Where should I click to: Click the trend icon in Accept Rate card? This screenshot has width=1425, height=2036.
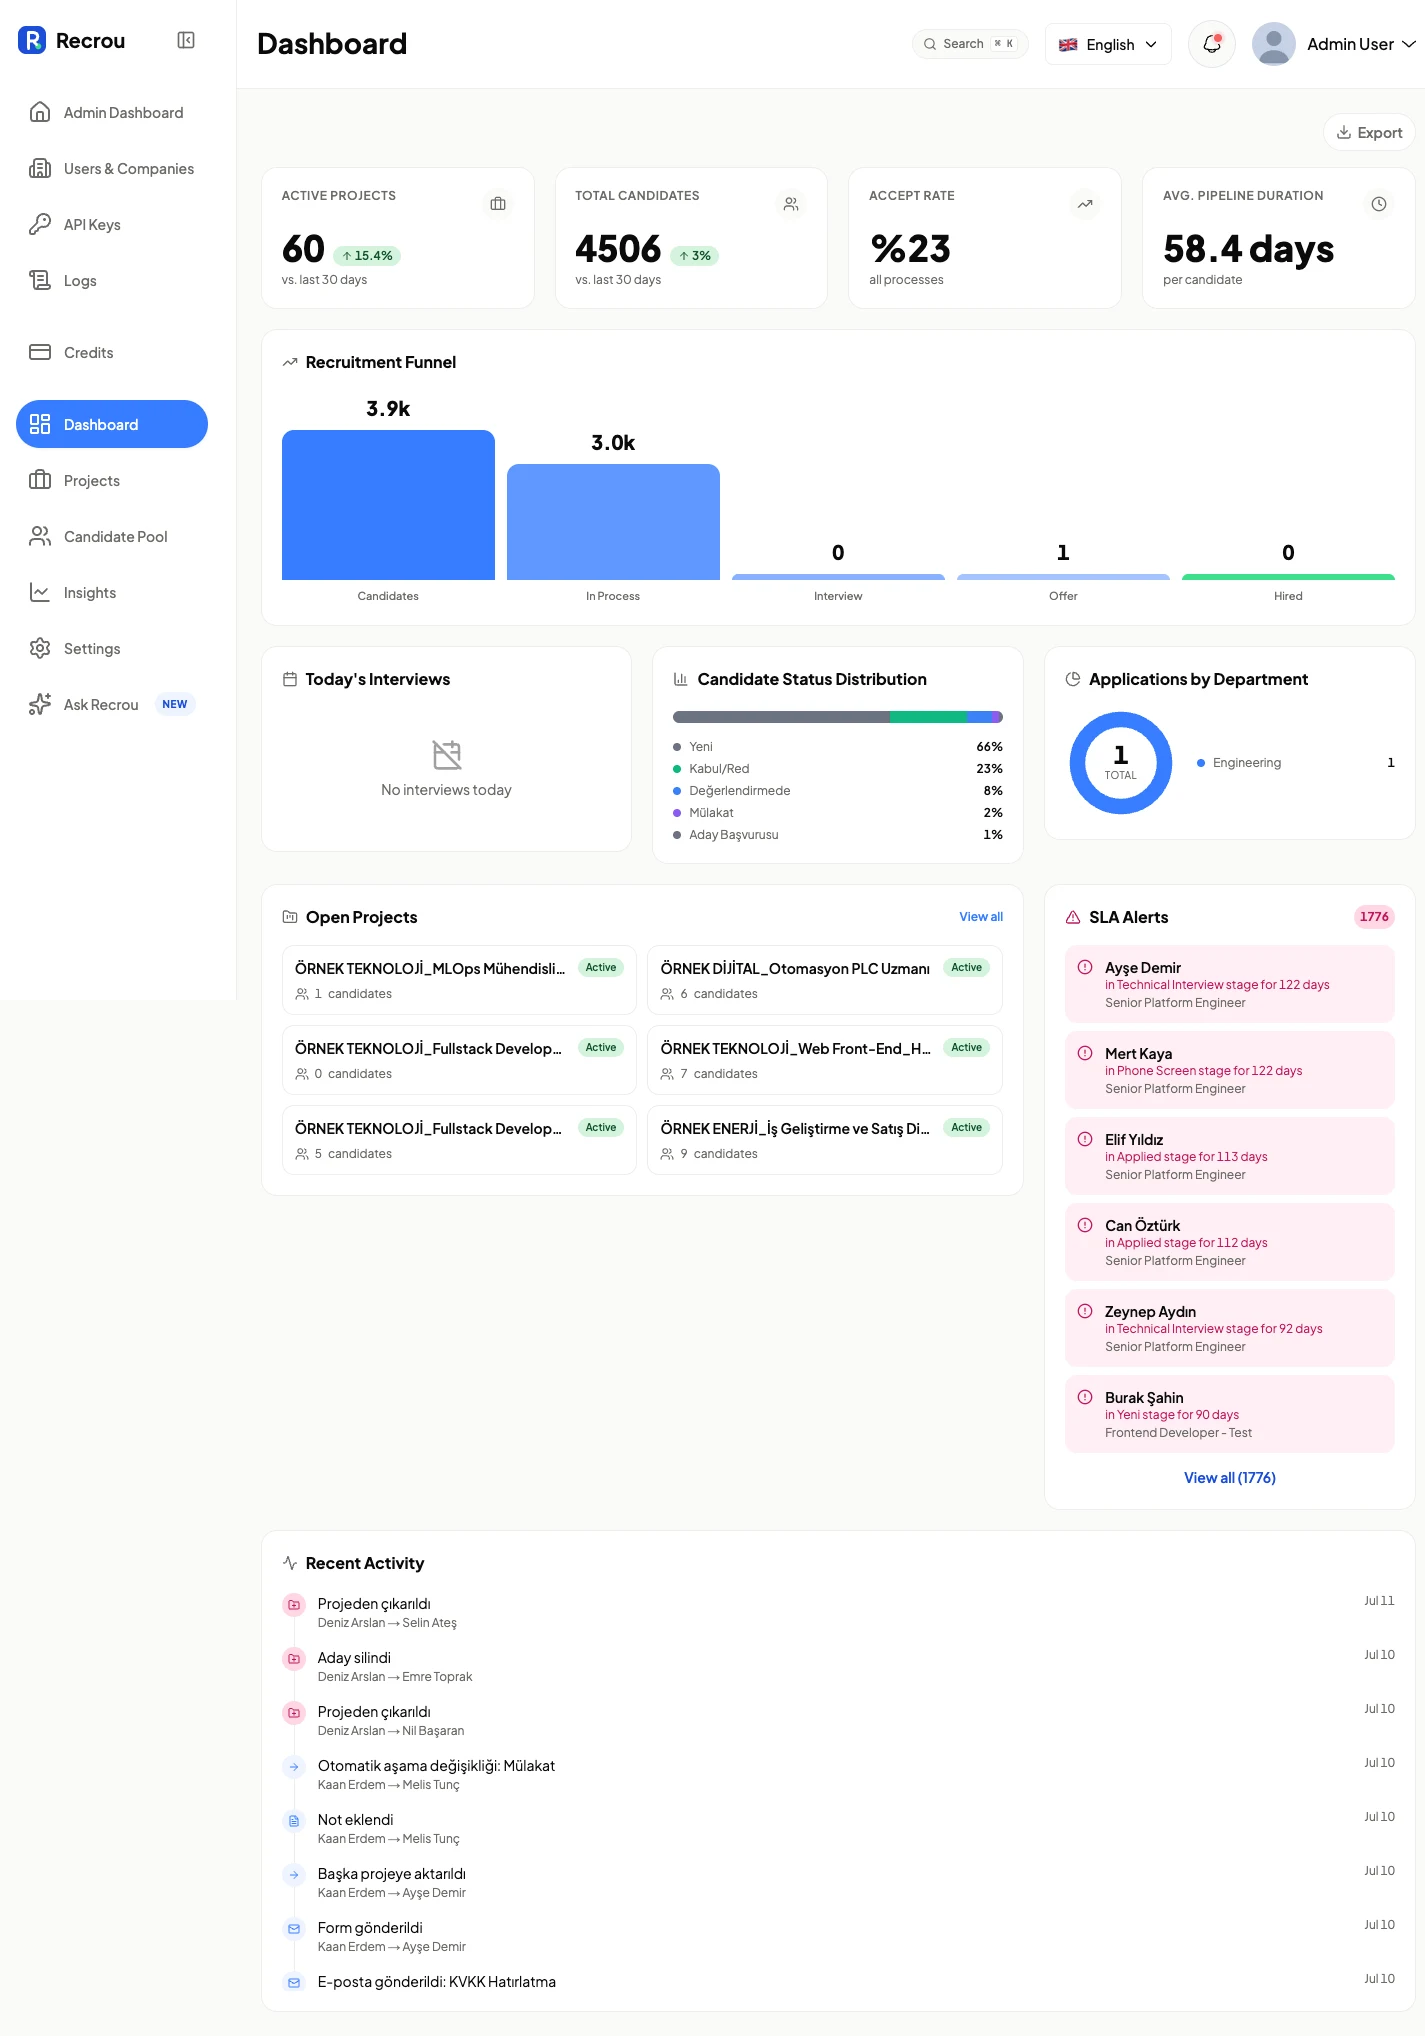coord(1085,204)
